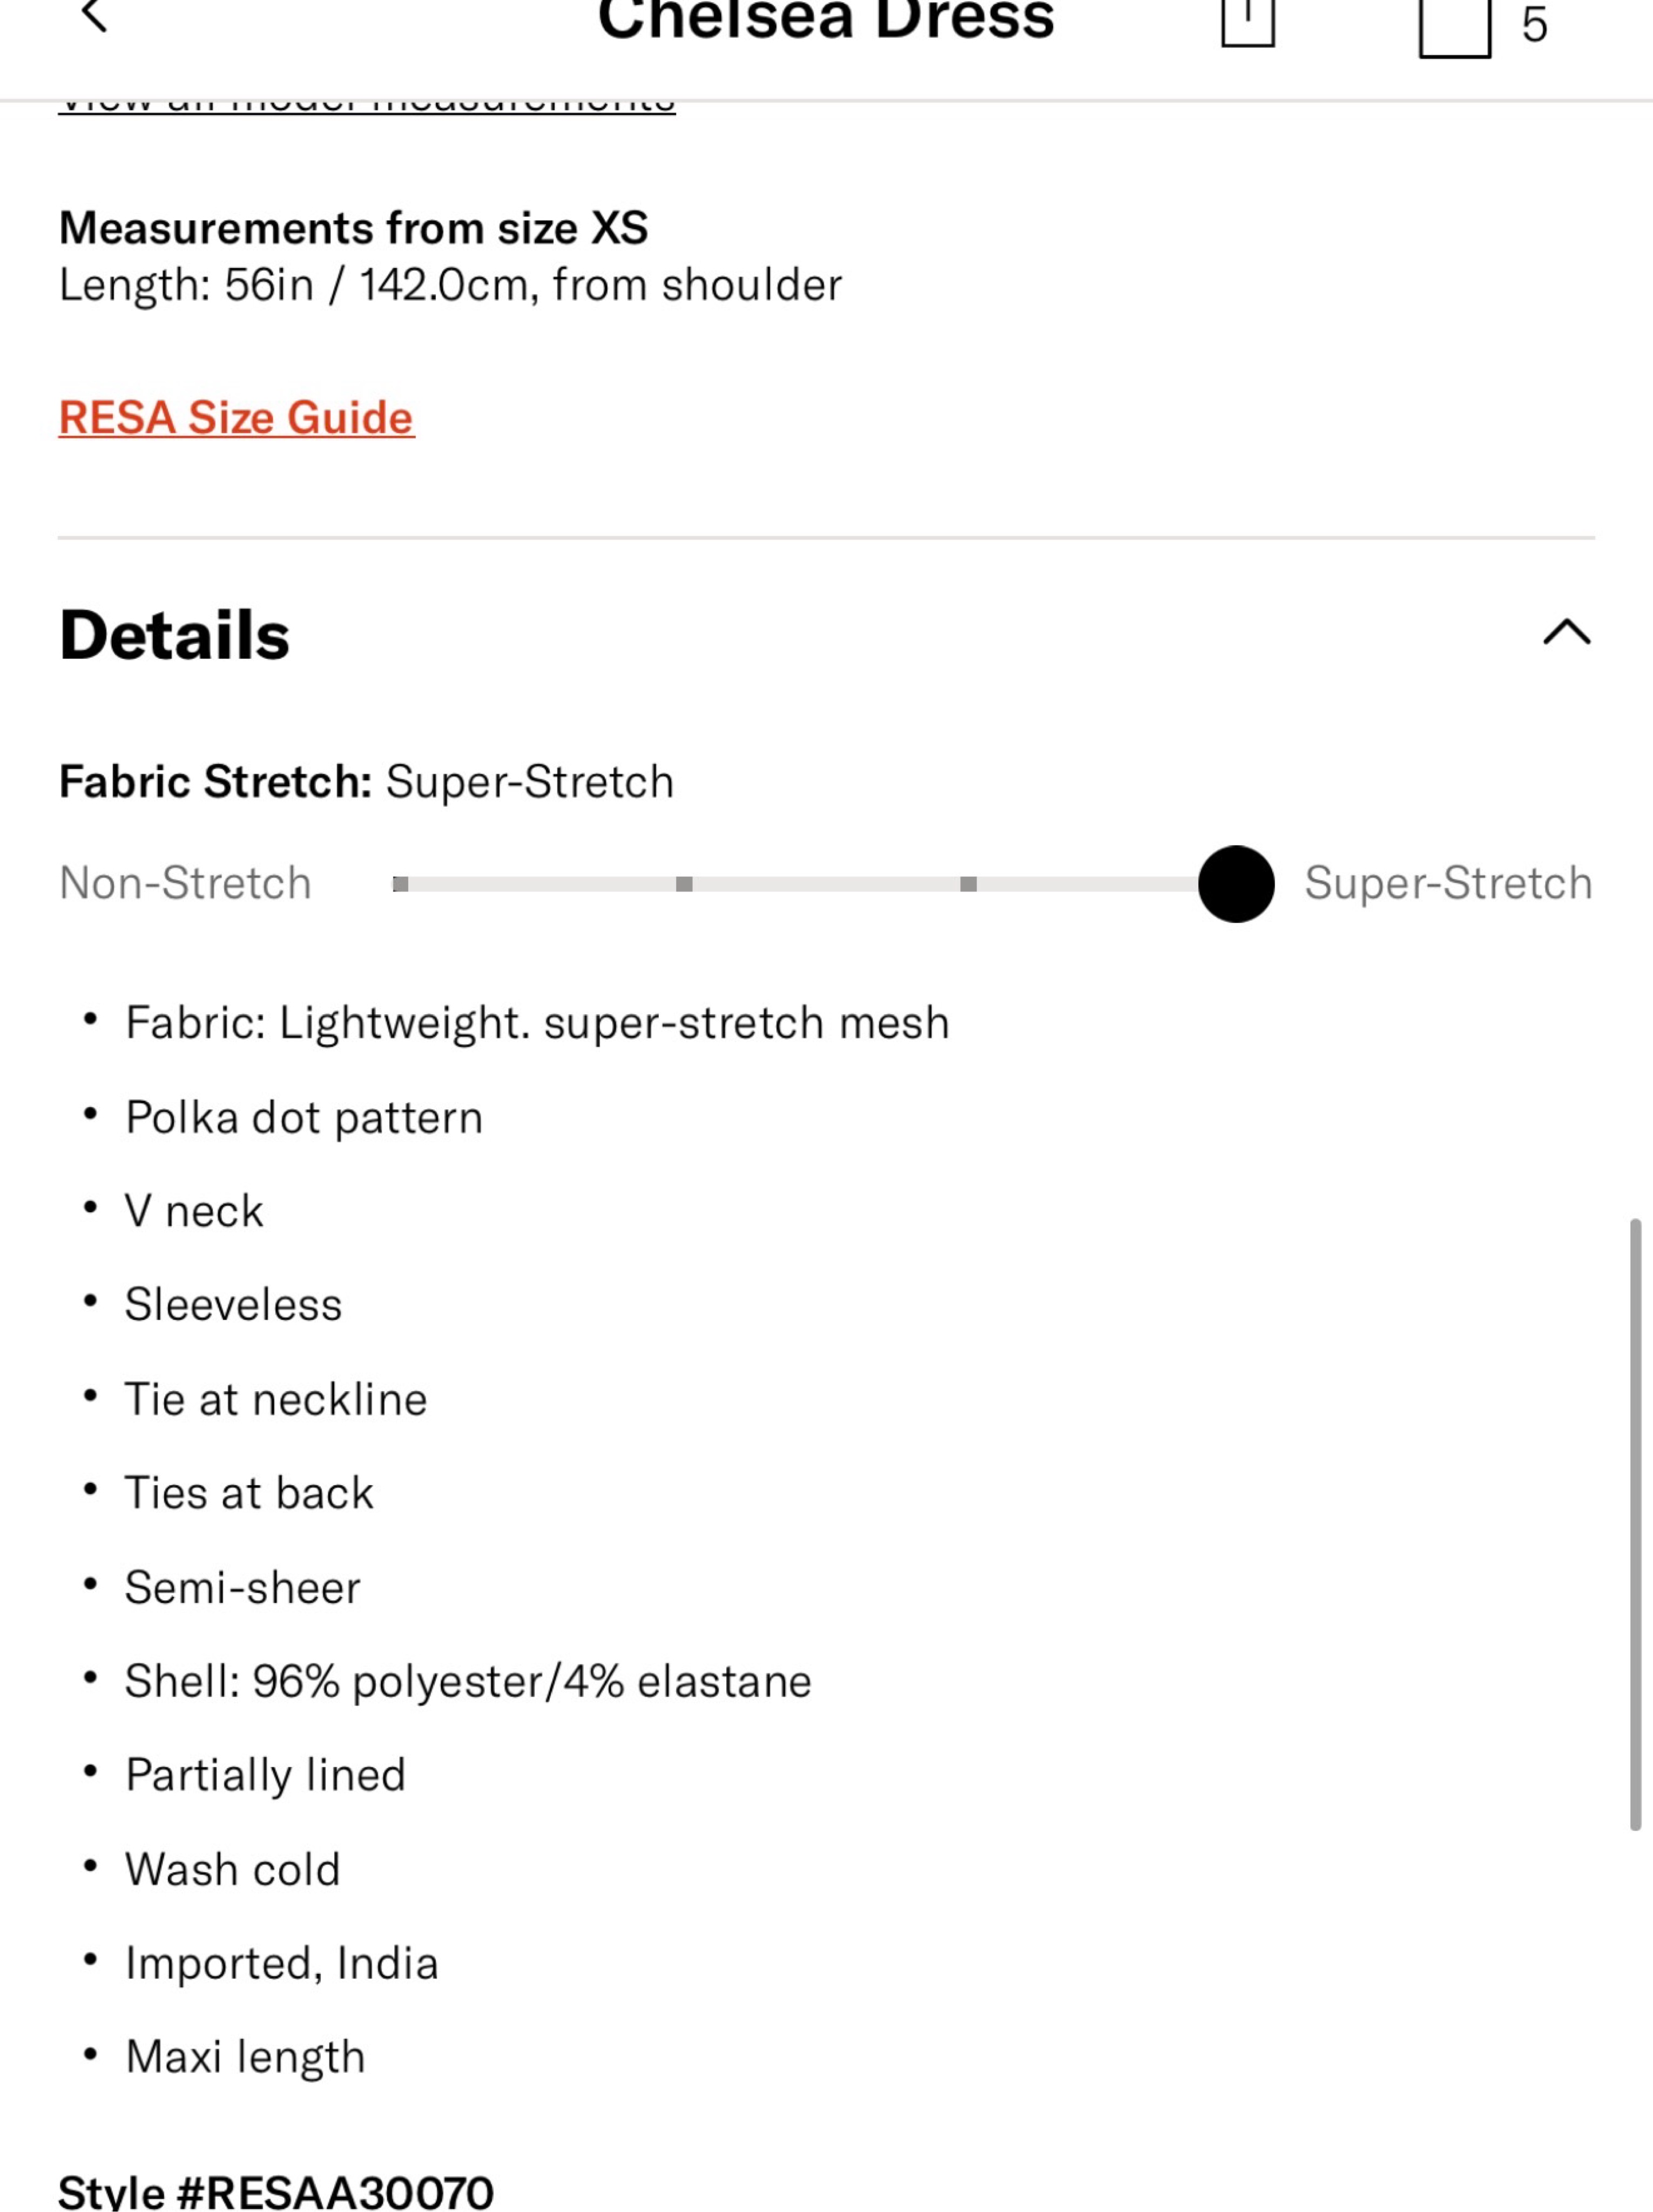
Task: Click the third stop on stretch slider
Action: tap(968, 884)
